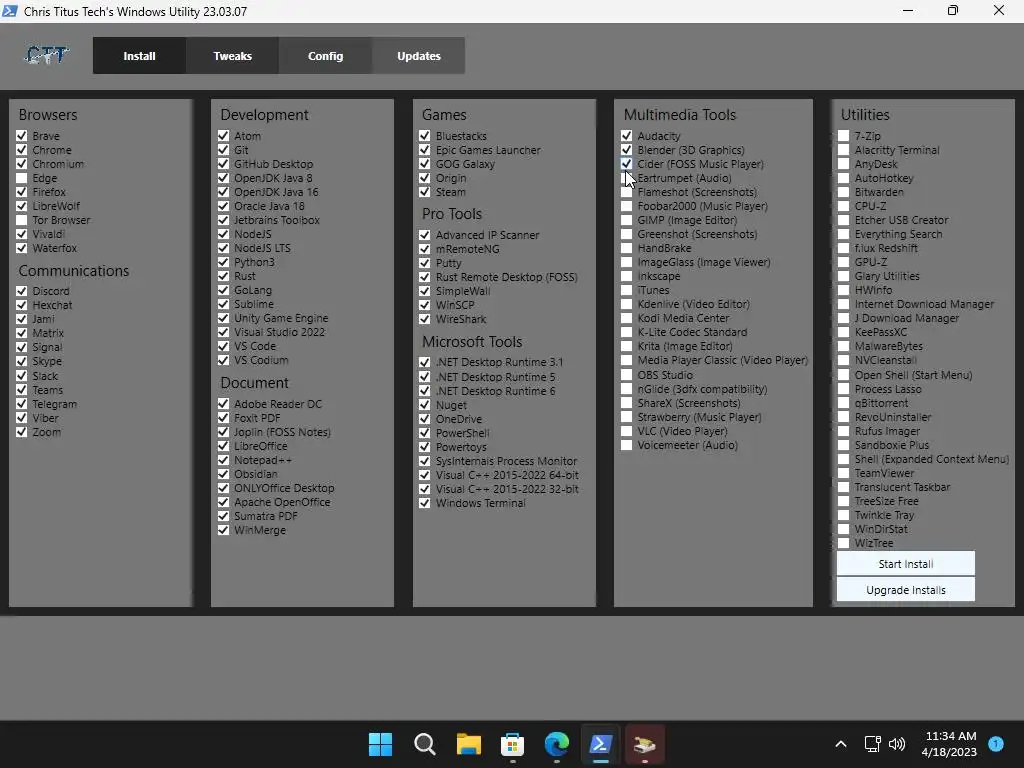Open taskbar Search magnifier icon
This screenshot has width=1024, height=768.
(x=424, y=744)
